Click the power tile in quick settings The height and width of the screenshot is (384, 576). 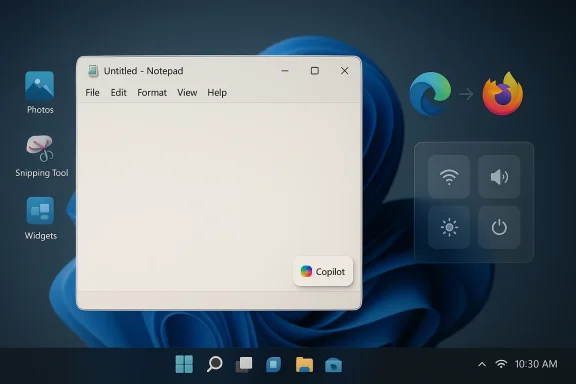pos(499,227)
